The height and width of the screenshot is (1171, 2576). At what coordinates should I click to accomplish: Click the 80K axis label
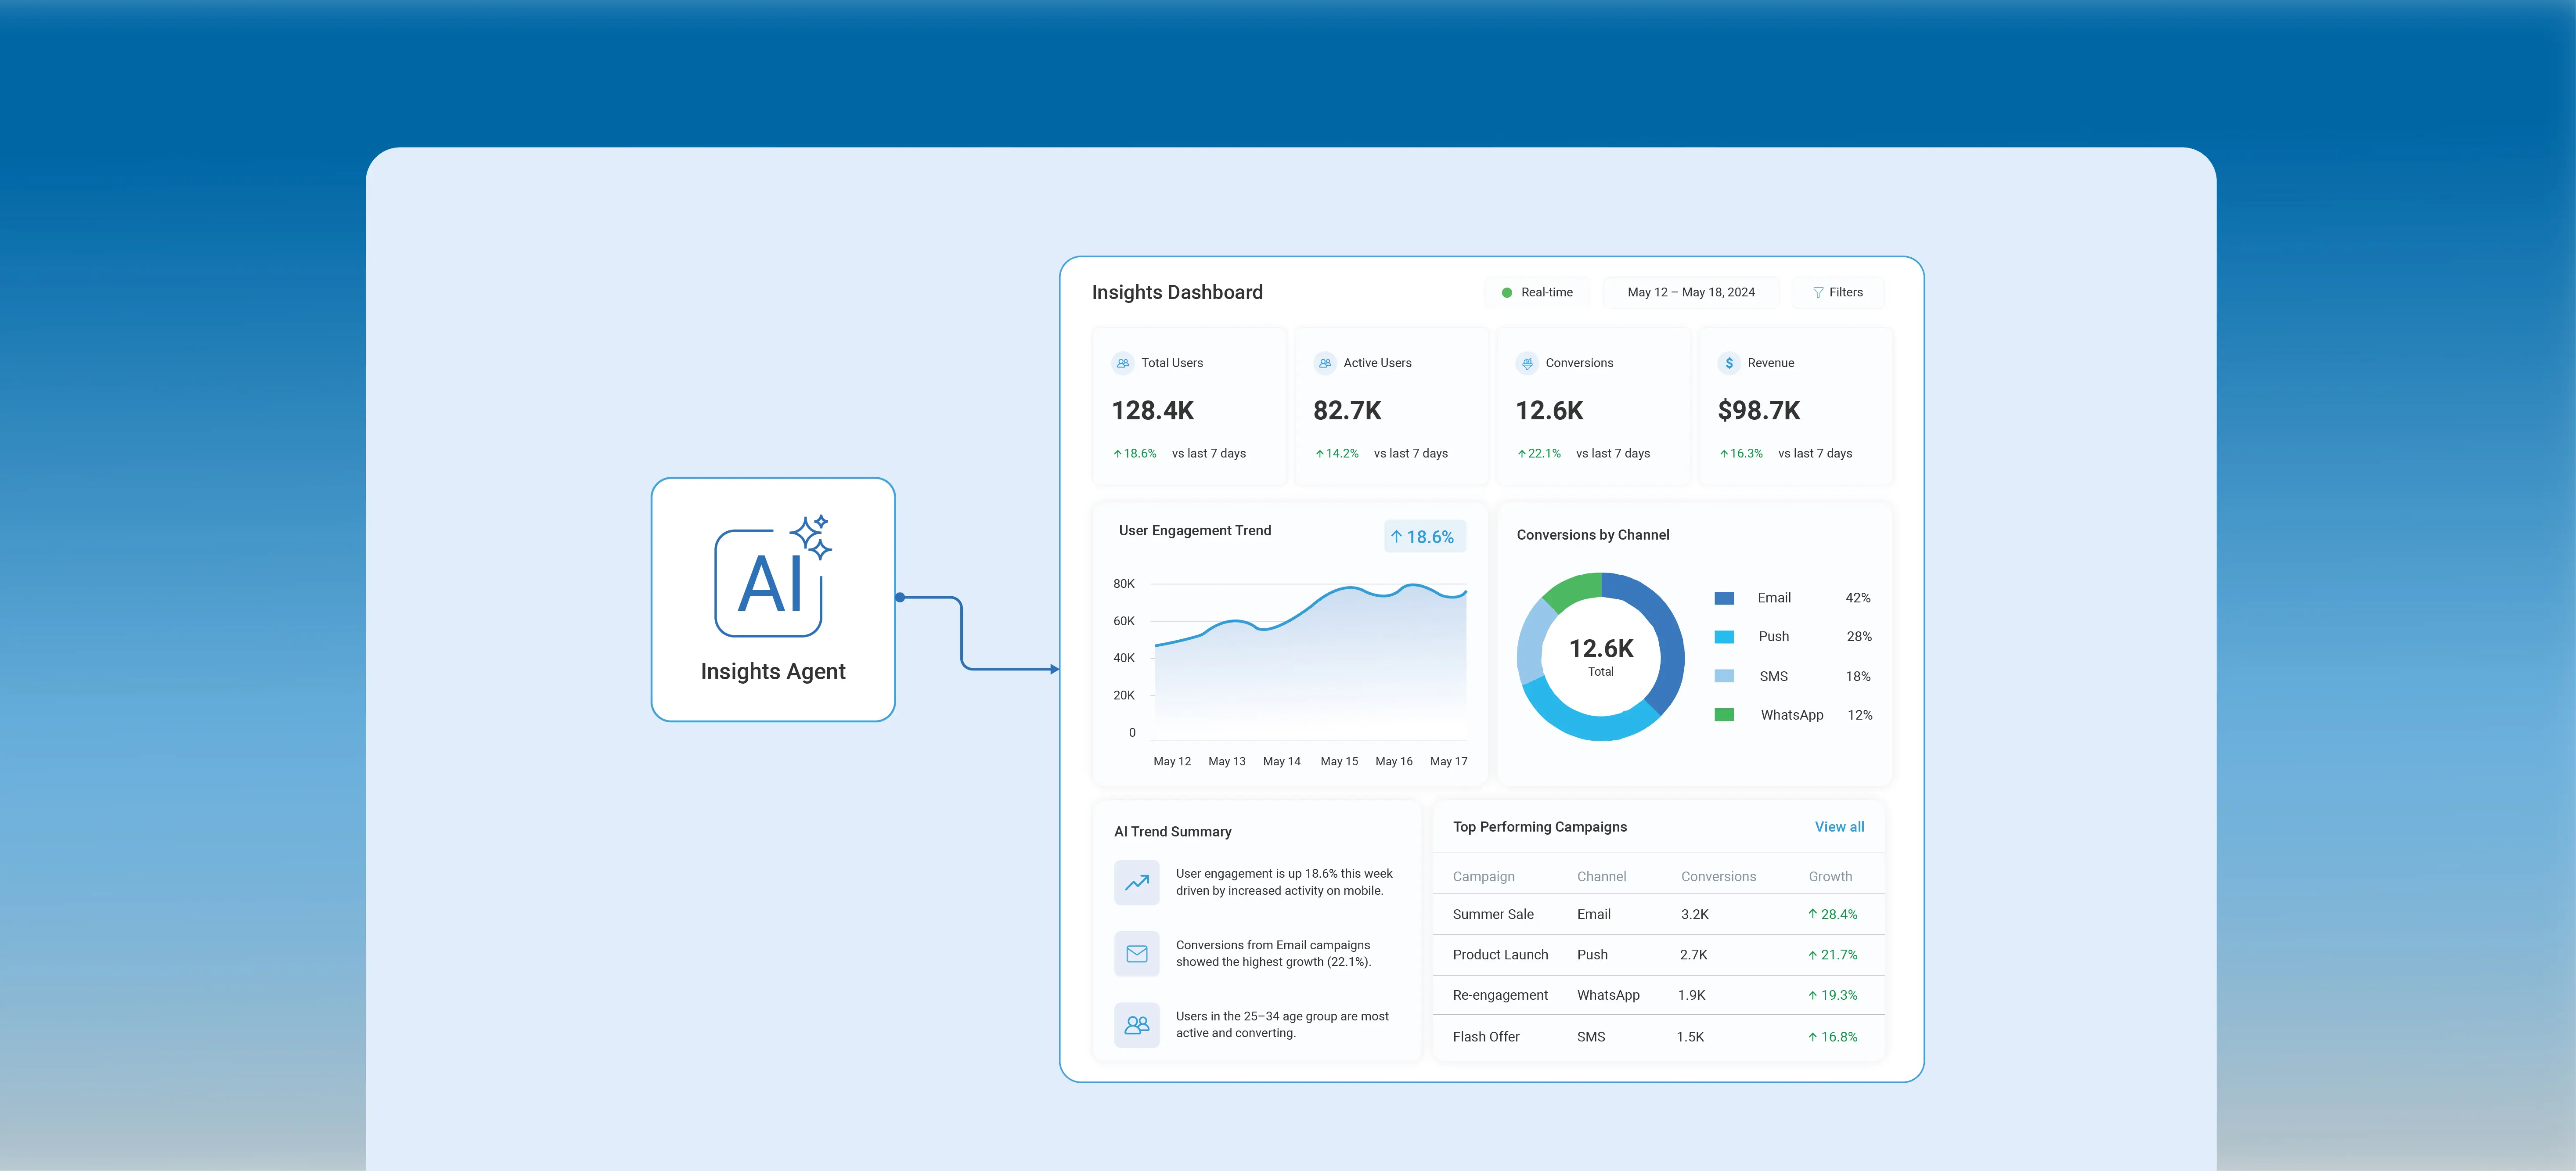click(1124, 584)
